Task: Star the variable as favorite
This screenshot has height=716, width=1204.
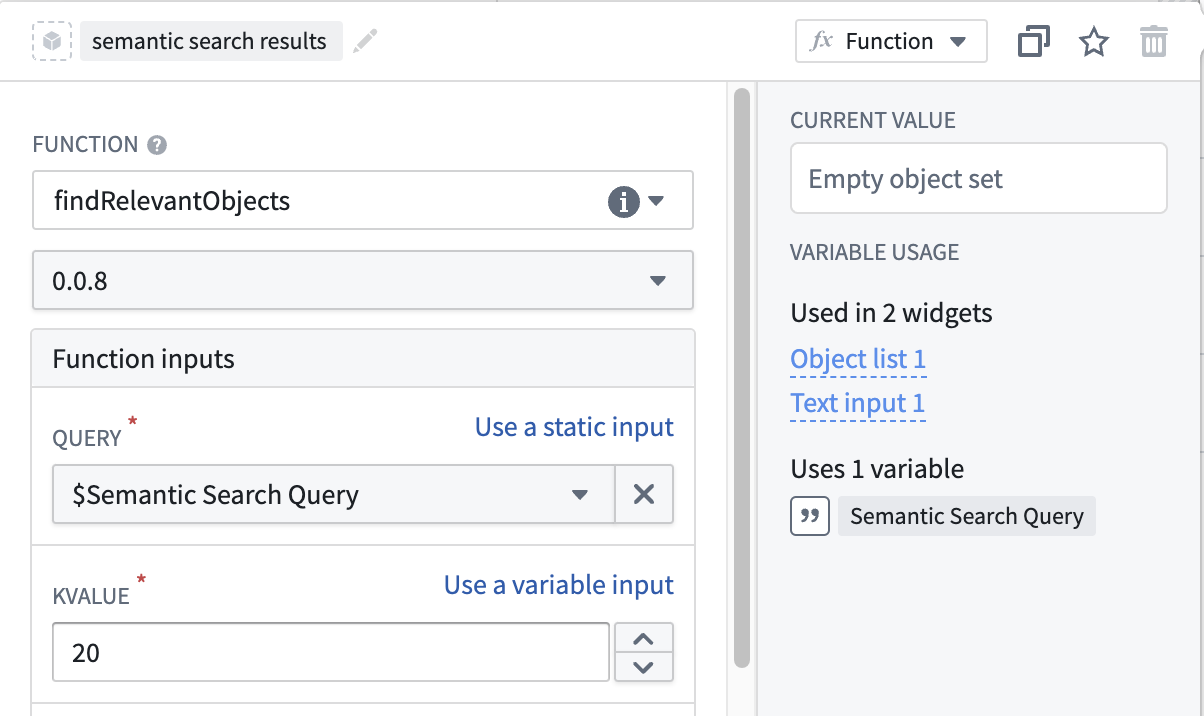Action: (x=1094, y=42)
